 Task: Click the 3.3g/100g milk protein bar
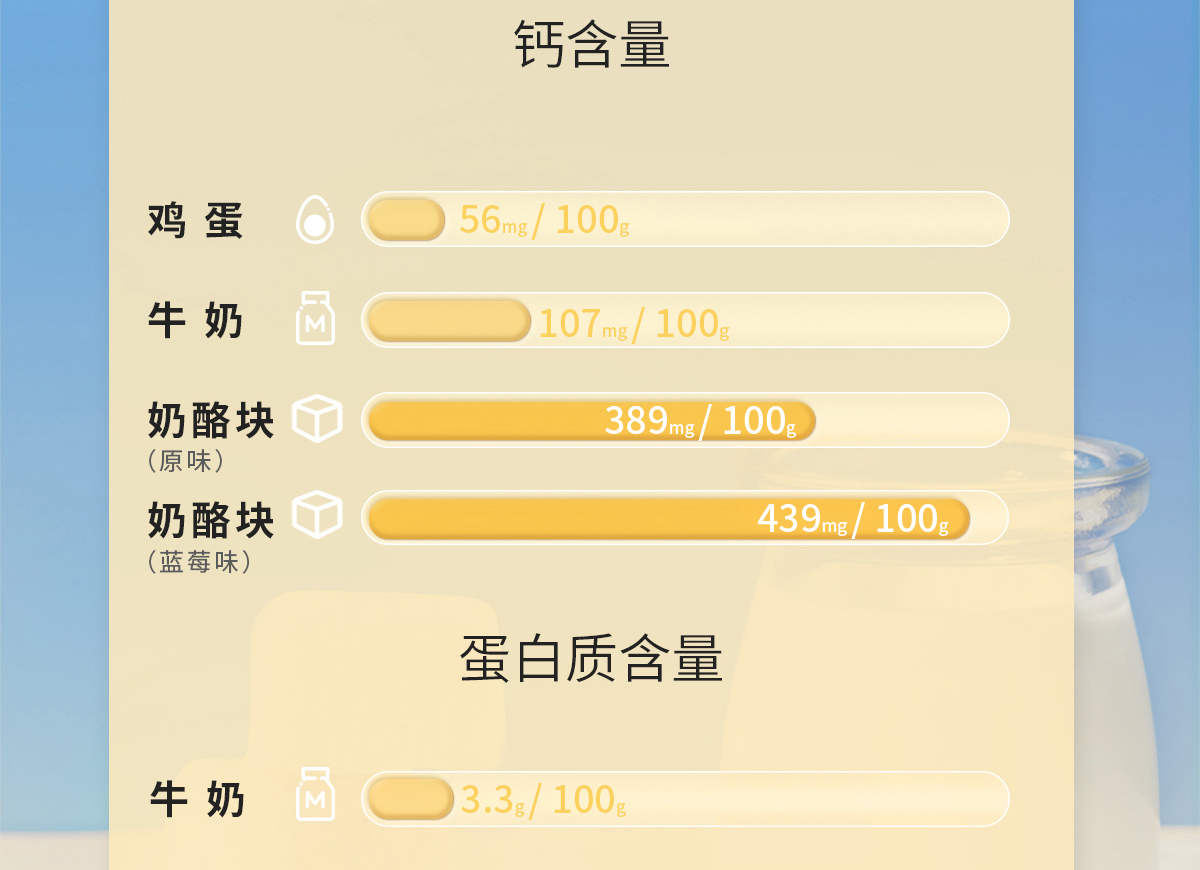tap(685, 799)
